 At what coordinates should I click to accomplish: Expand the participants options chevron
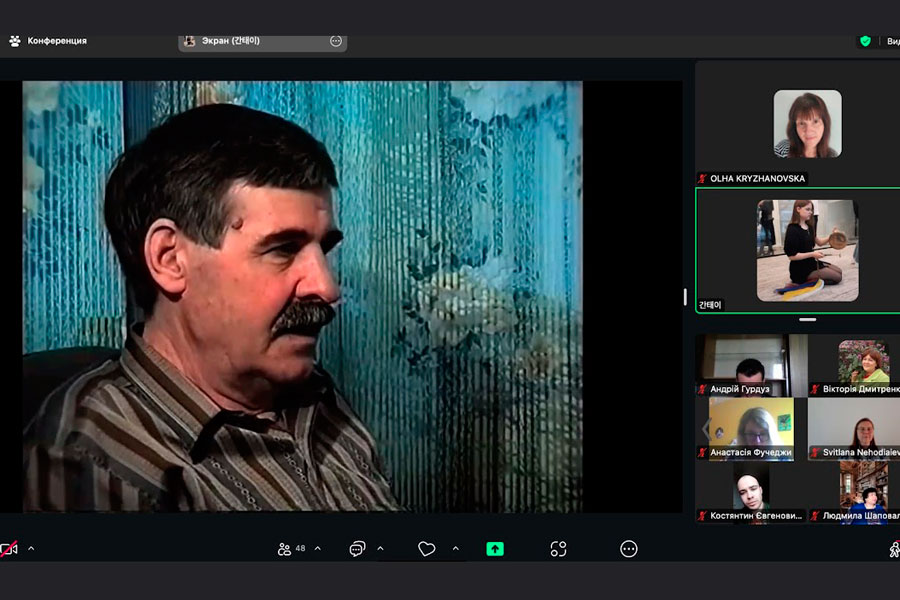click(x=318, y=549)
